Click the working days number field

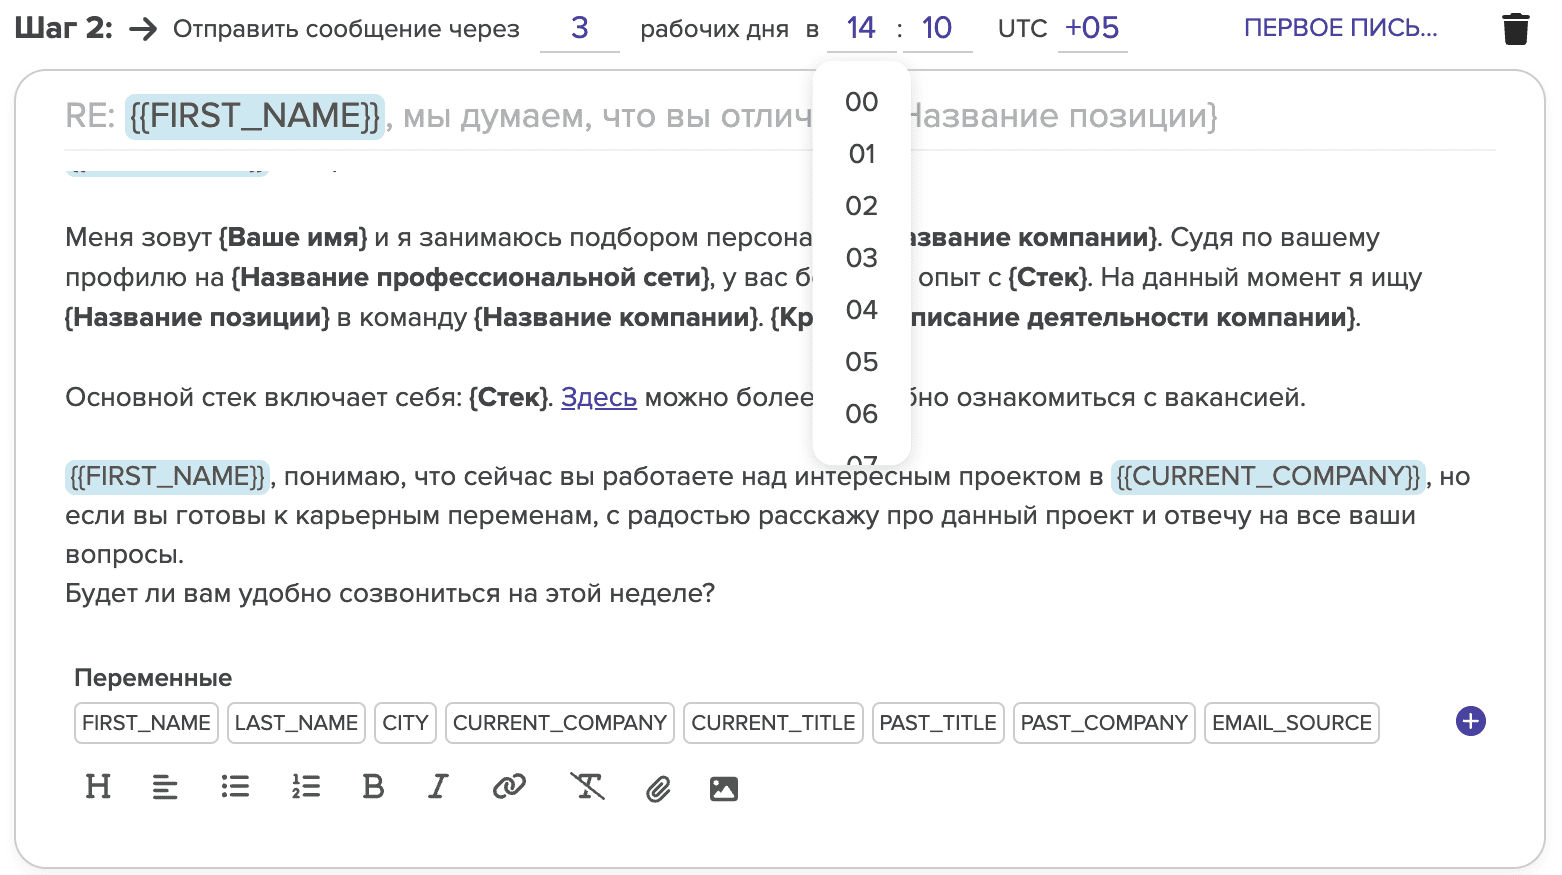[579, 28]
